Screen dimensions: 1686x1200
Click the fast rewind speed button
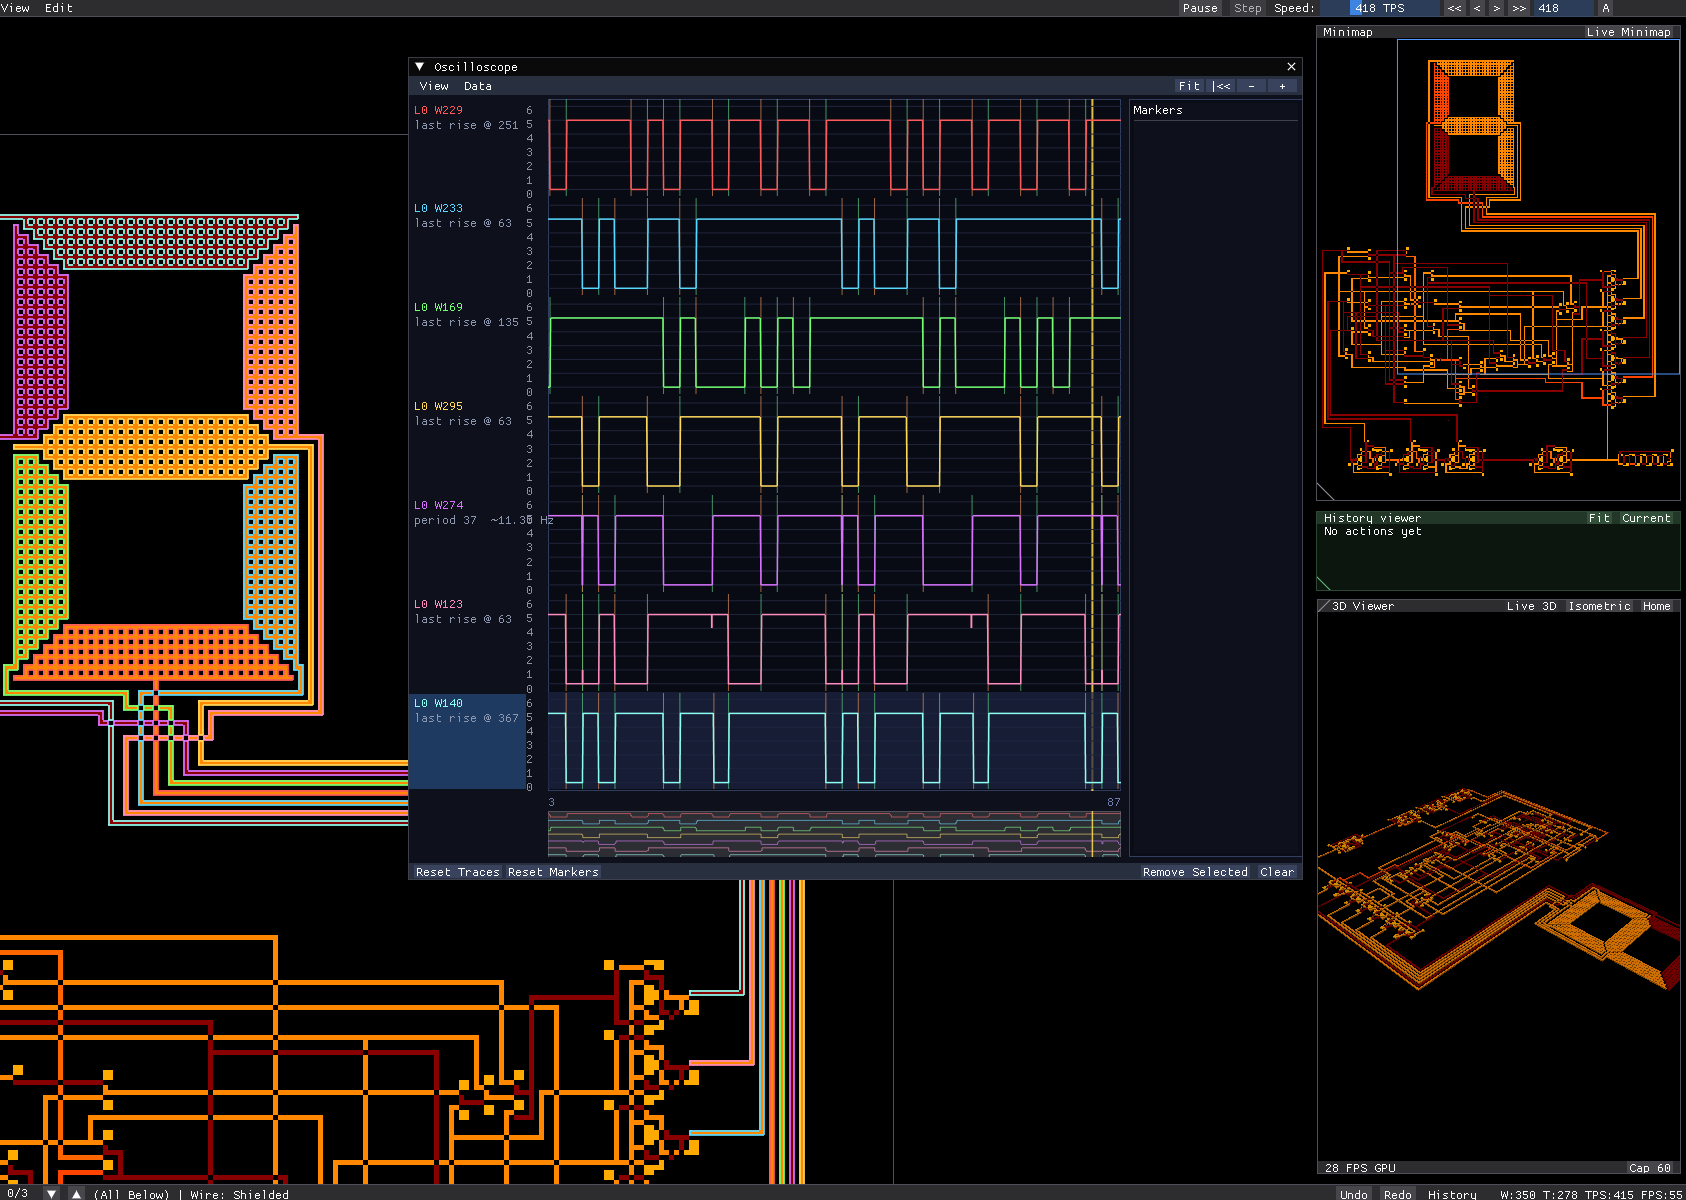coord(1454,8)
